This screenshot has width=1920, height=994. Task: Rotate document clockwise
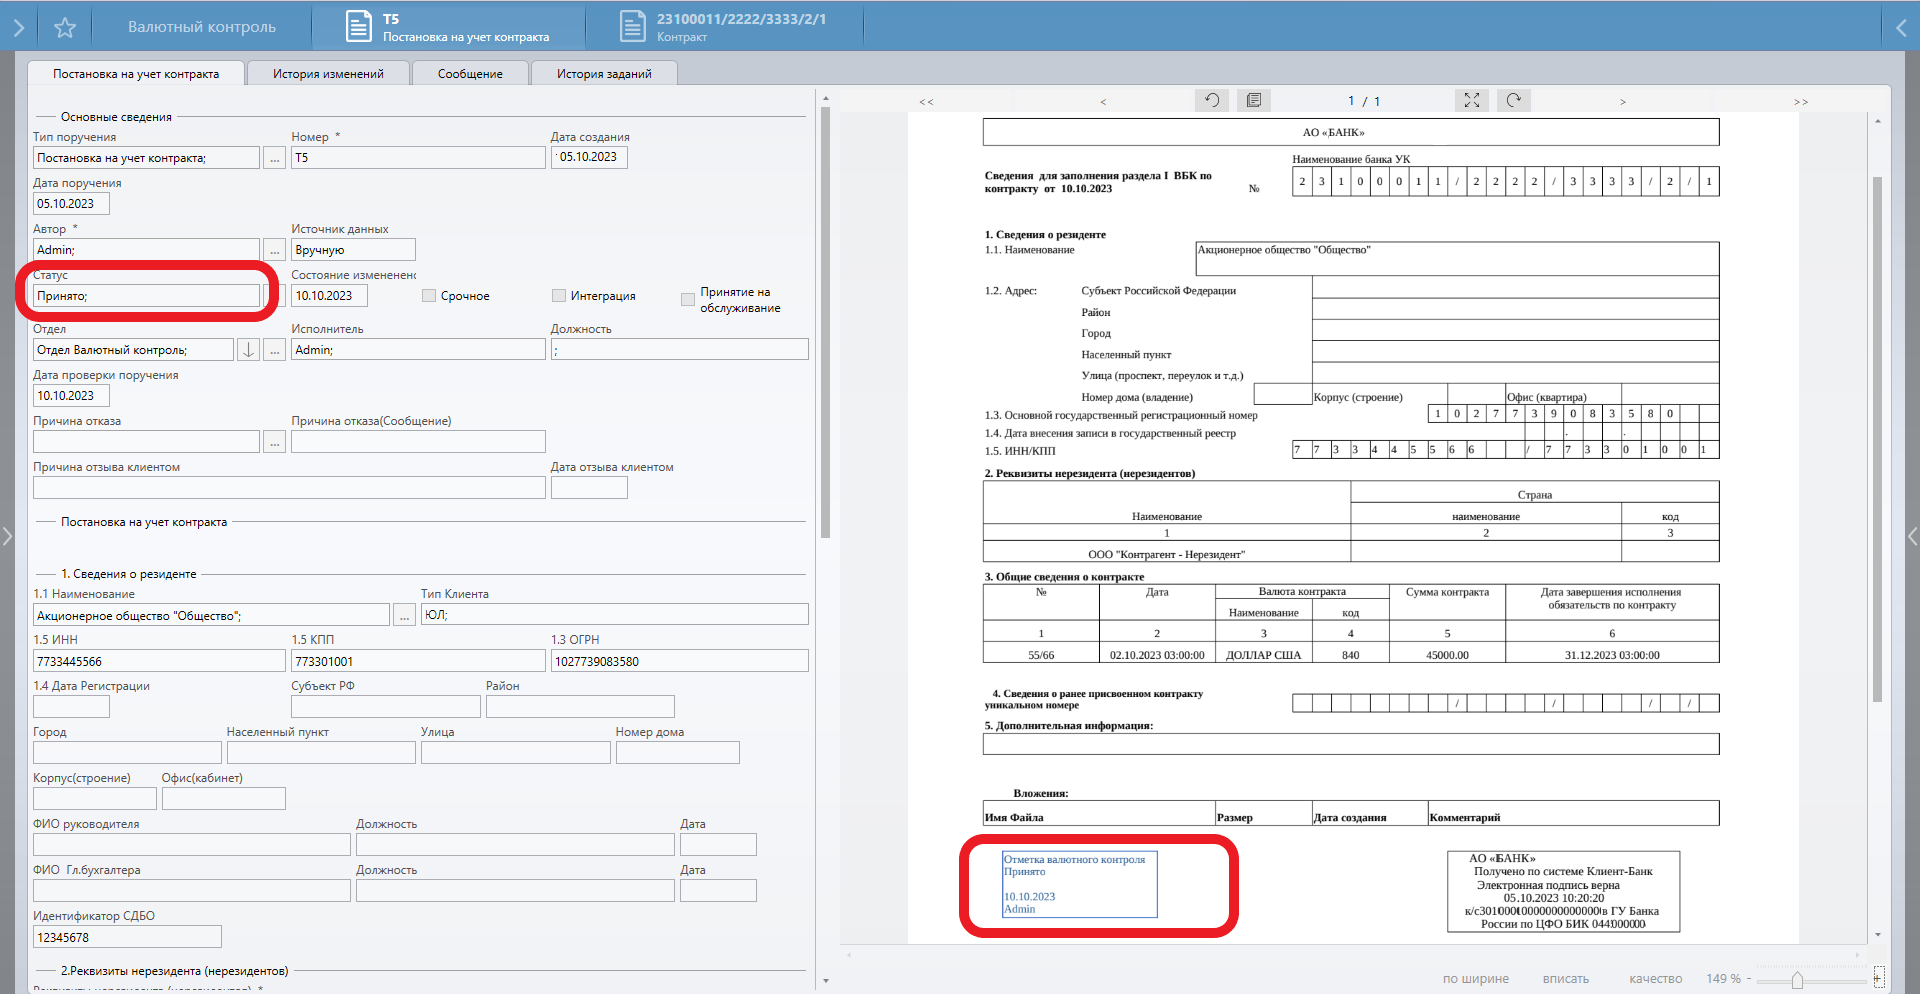pyautogui.click(x=1514, y=100)
